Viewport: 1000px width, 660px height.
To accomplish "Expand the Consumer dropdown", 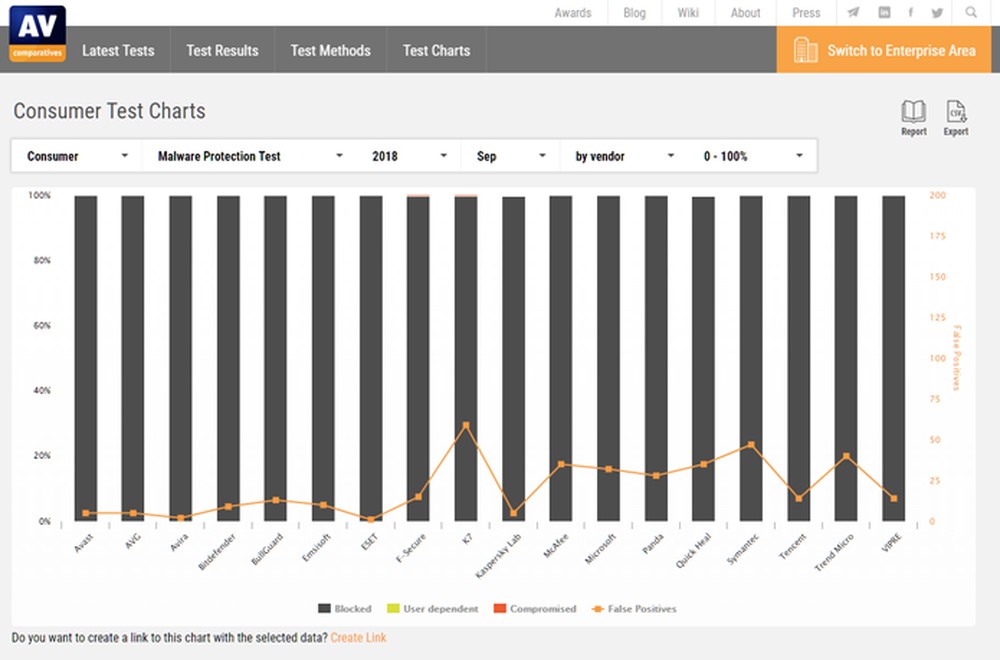I will (78, 156).
